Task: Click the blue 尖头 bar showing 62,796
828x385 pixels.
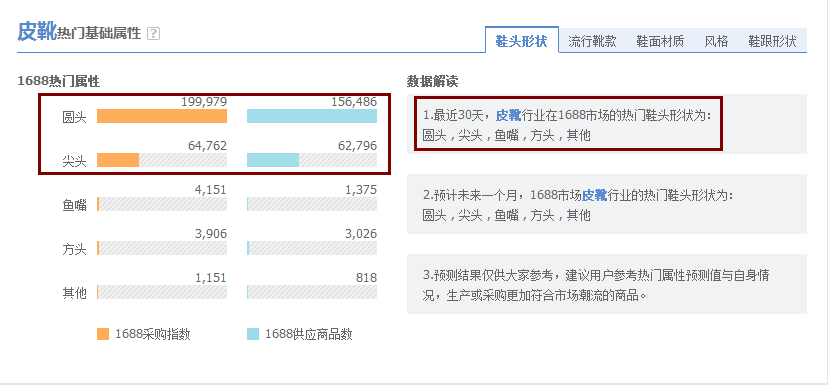Action: (x=273, y=160)
